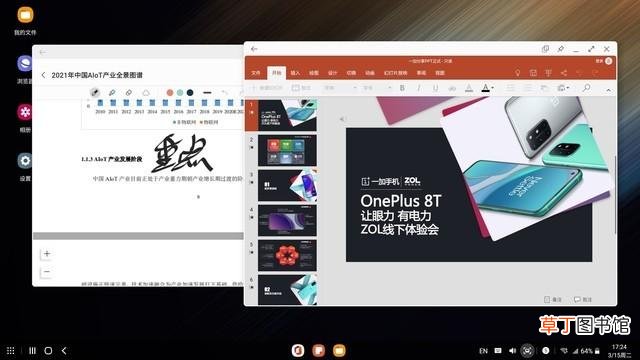Start slideshow with the presentation icon
Viewport: 640px width, 360px height.
[x=548, y=73]
